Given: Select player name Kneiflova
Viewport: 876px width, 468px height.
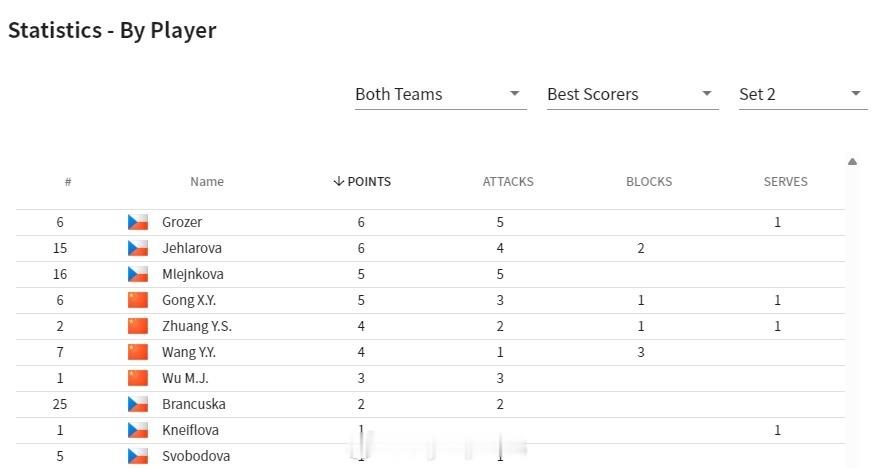Looking at the screenshot, I should pos(191,430).
